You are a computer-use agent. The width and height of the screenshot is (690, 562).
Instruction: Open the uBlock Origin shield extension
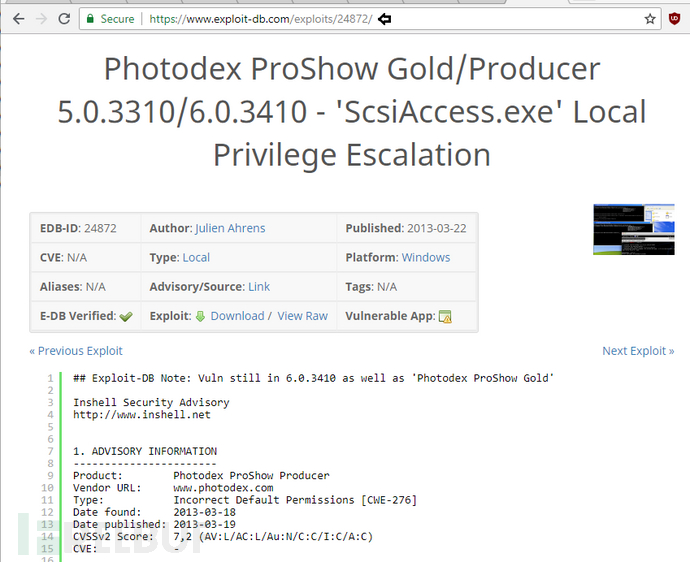pos(674,19)
